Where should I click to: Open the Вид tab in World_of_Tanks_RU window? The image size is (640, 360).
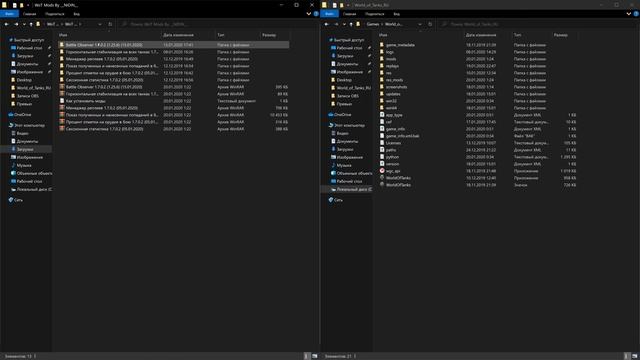click(396, 14)
